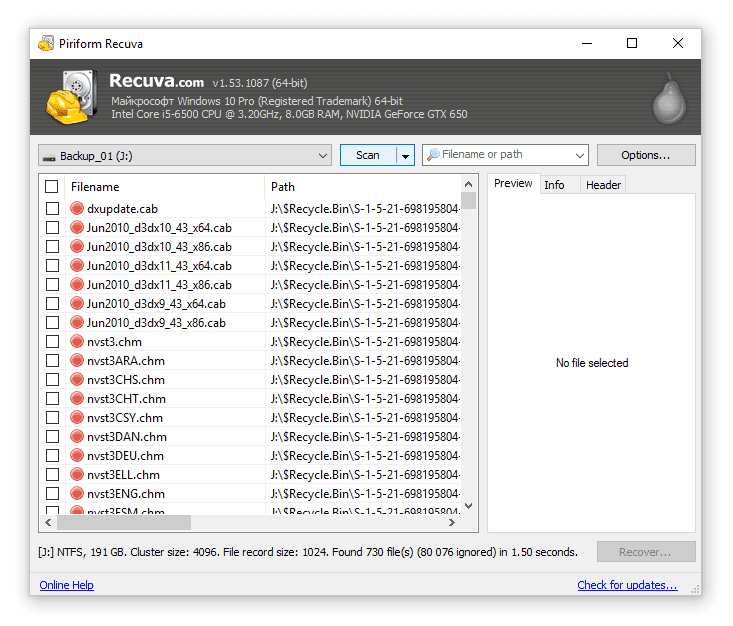Screen dimensions: 733x626
Task: Click the Scan button
Action: pyautogui.click(x=368, y=155)
